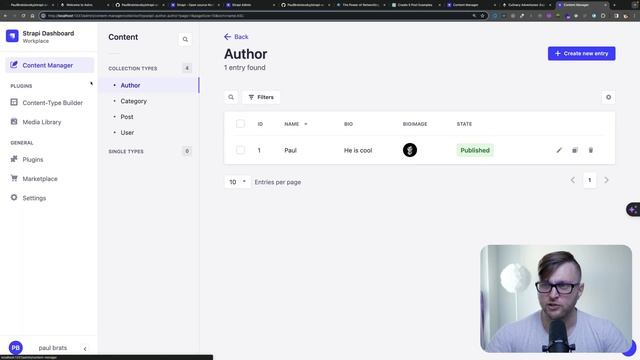Open the entries per page dropdown
This screenshot has height=360, width=640.
point(238,182)
